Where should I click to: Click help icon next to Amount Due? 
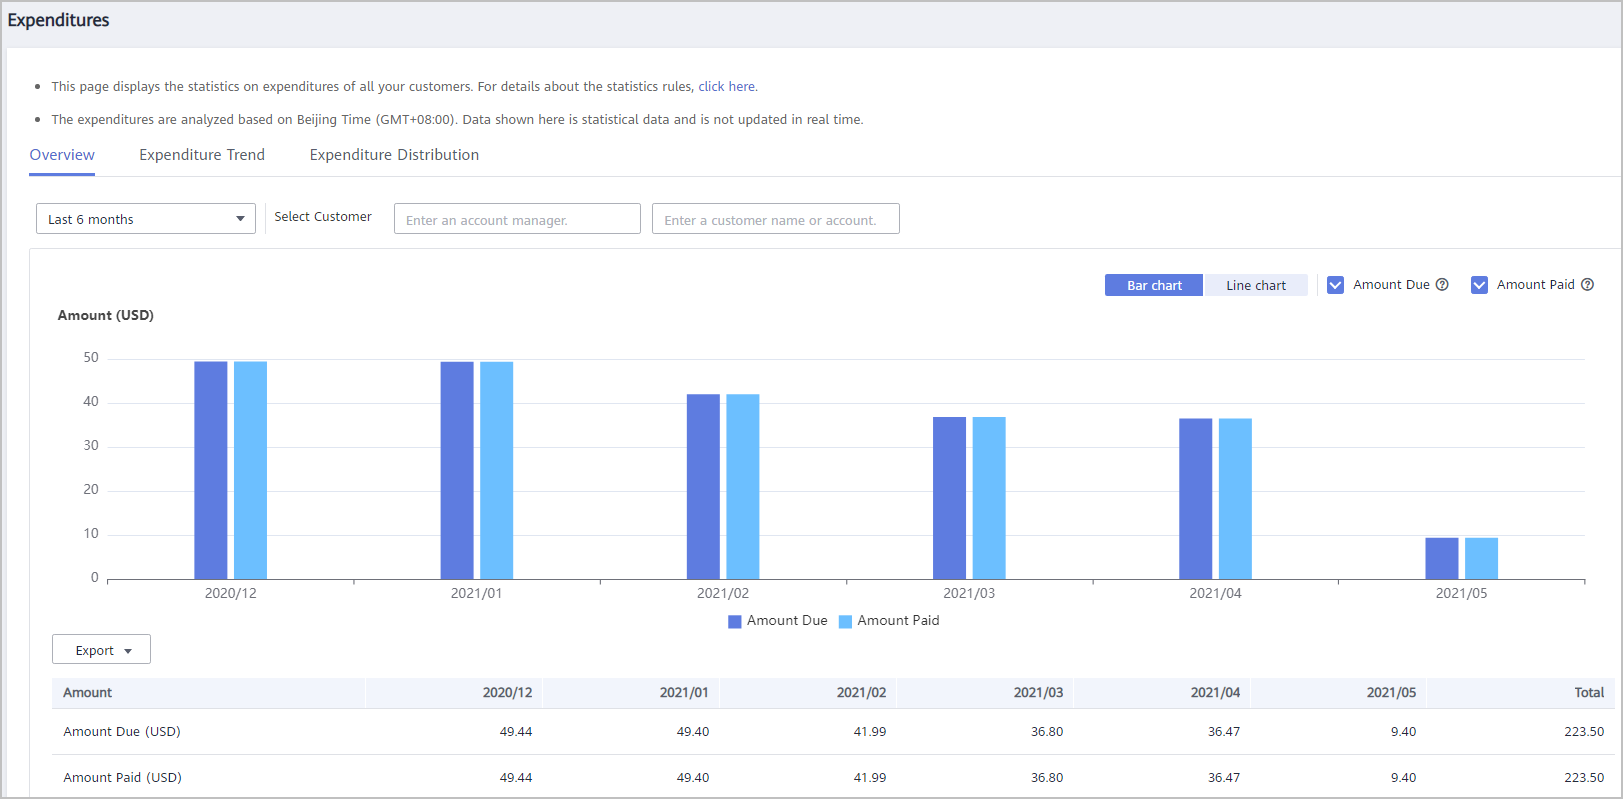(x=1442, y=285)
